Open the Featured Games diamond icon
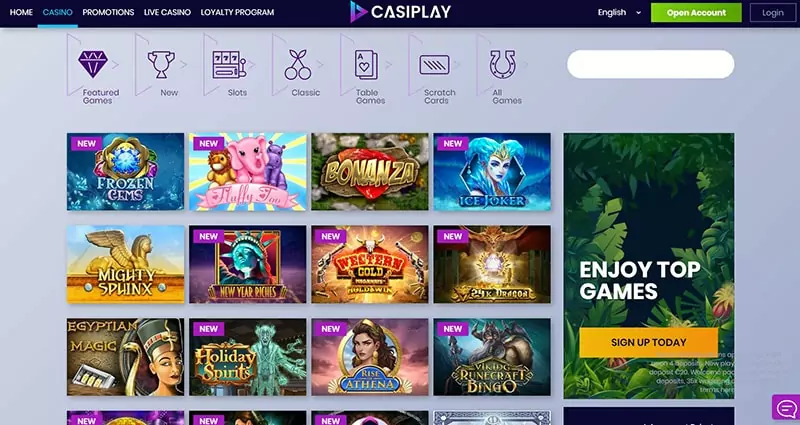The height and width of the screenshot is (425, 800). pos(93,64)
